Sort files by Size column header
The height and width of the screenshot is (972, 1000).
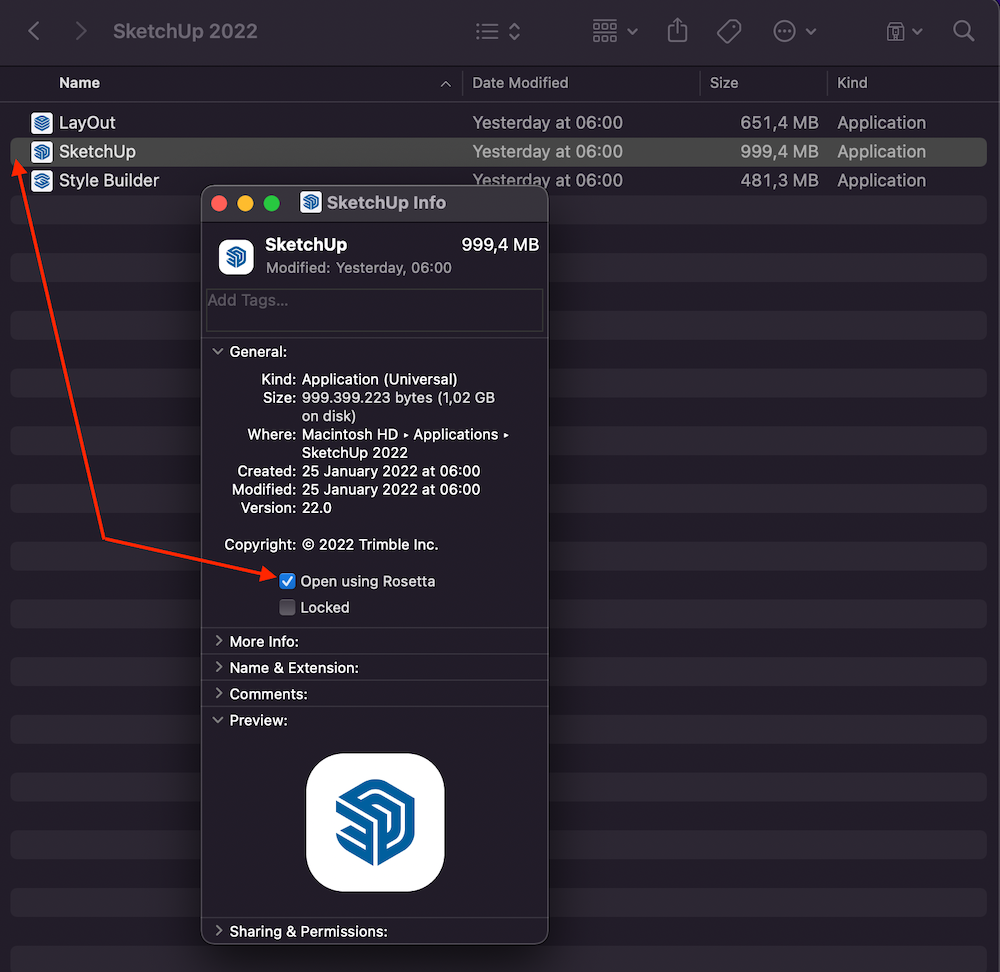pyautogui.click(x=724, y=83)
